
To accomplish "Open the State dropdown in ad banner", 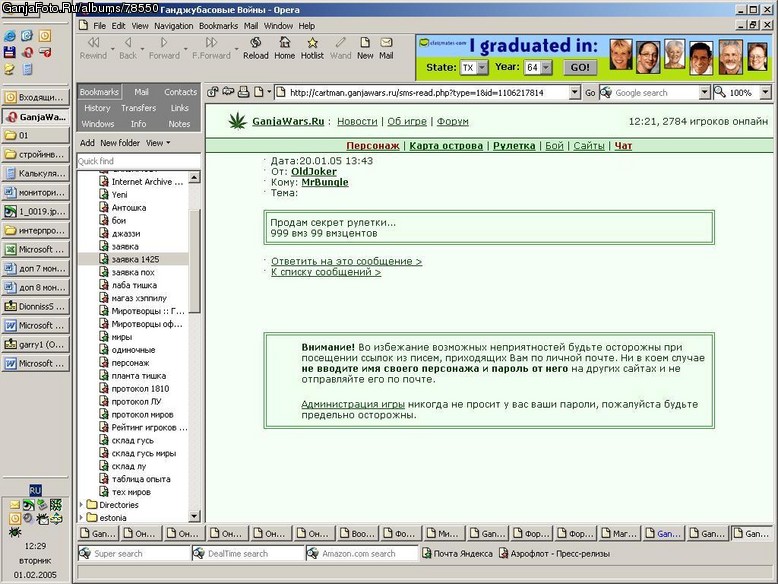I will (482, 67).
